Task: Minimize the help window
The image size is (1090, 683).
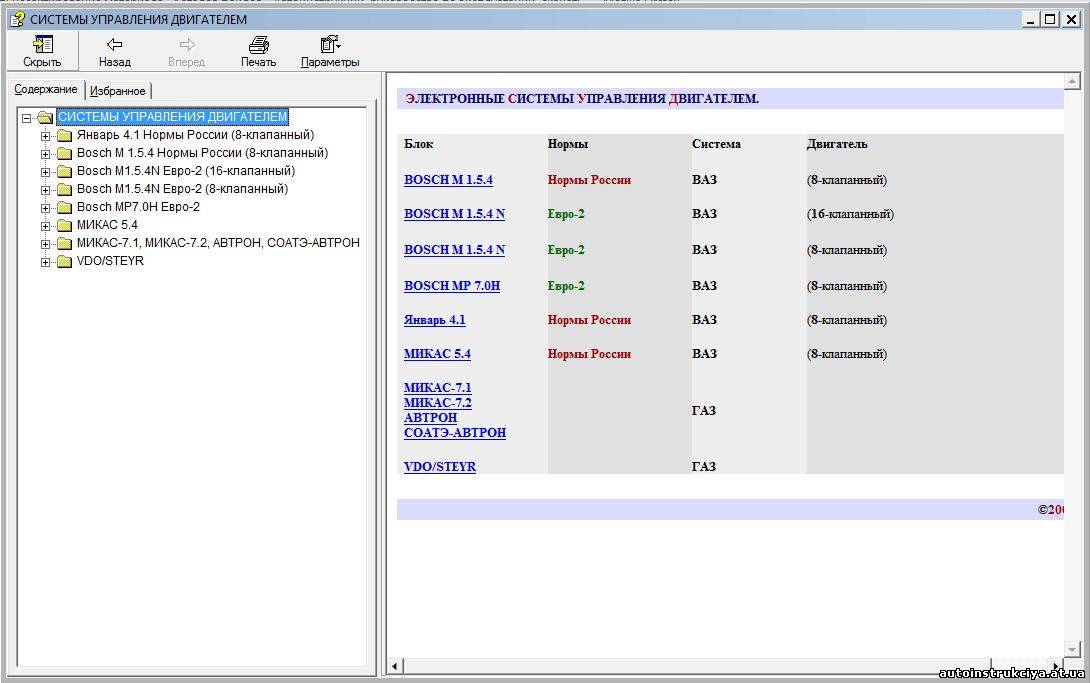Action: [1032, 19]
